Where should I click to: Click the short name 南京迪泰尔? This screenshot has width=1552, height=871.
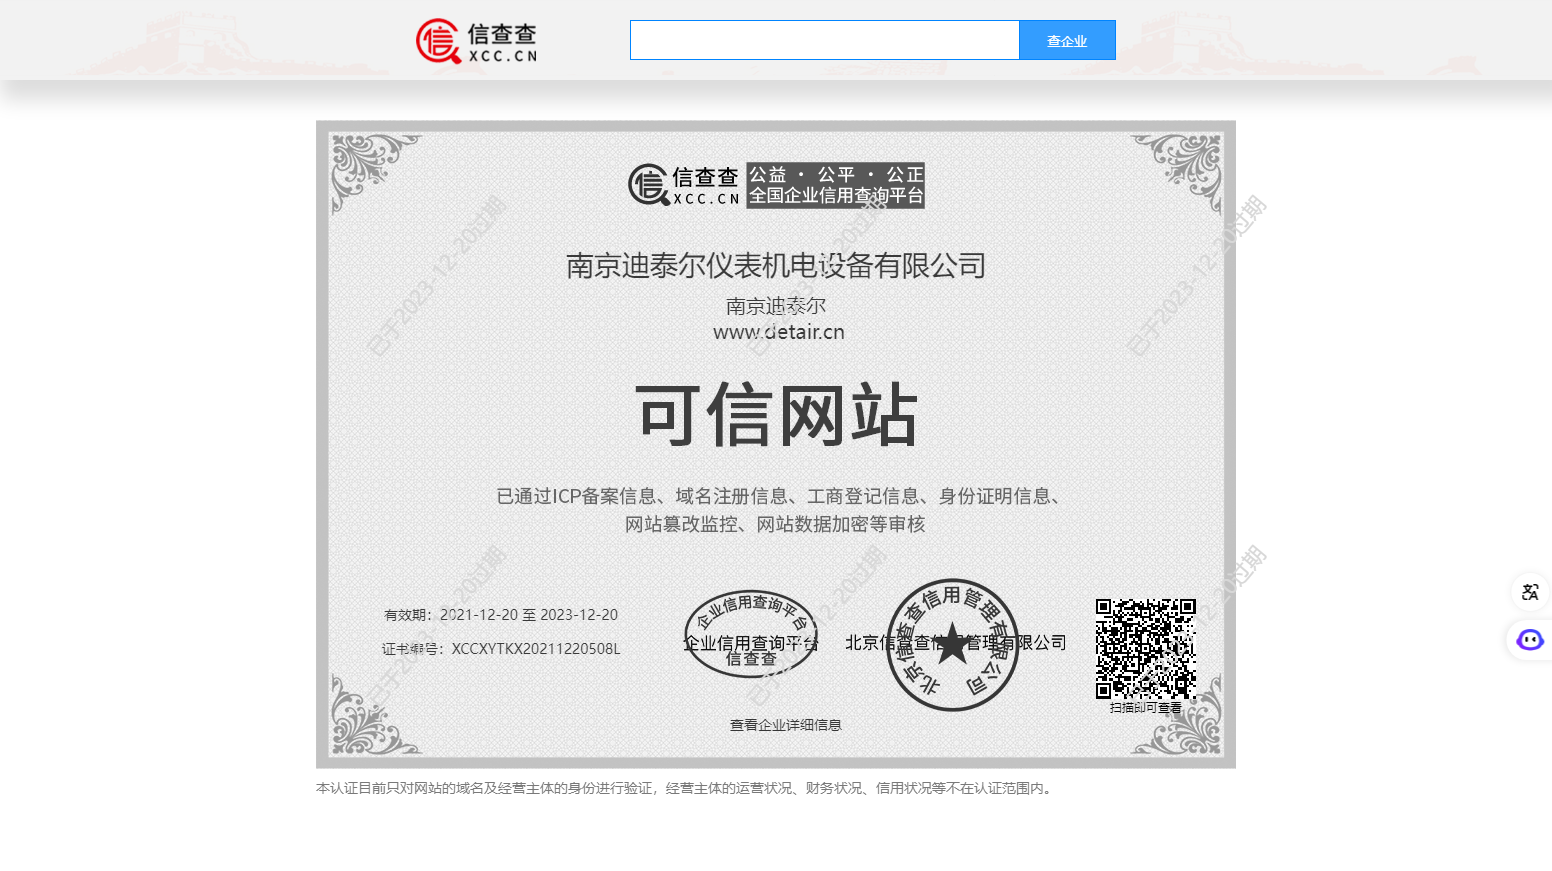click(x=775, y=305)
